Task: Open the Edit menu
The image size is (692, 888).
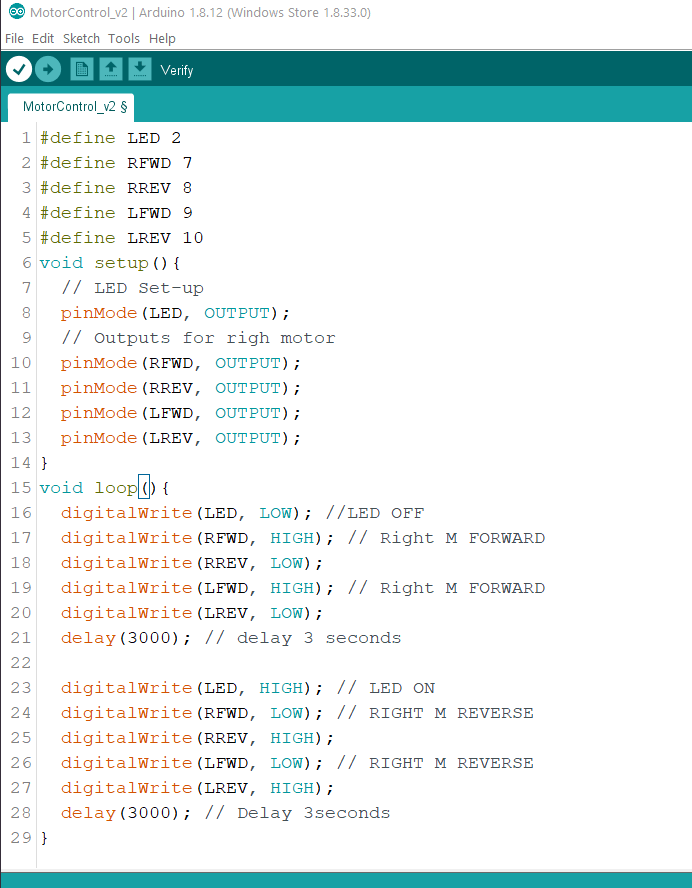Action: pyautogui.click(x=43, y=38)
